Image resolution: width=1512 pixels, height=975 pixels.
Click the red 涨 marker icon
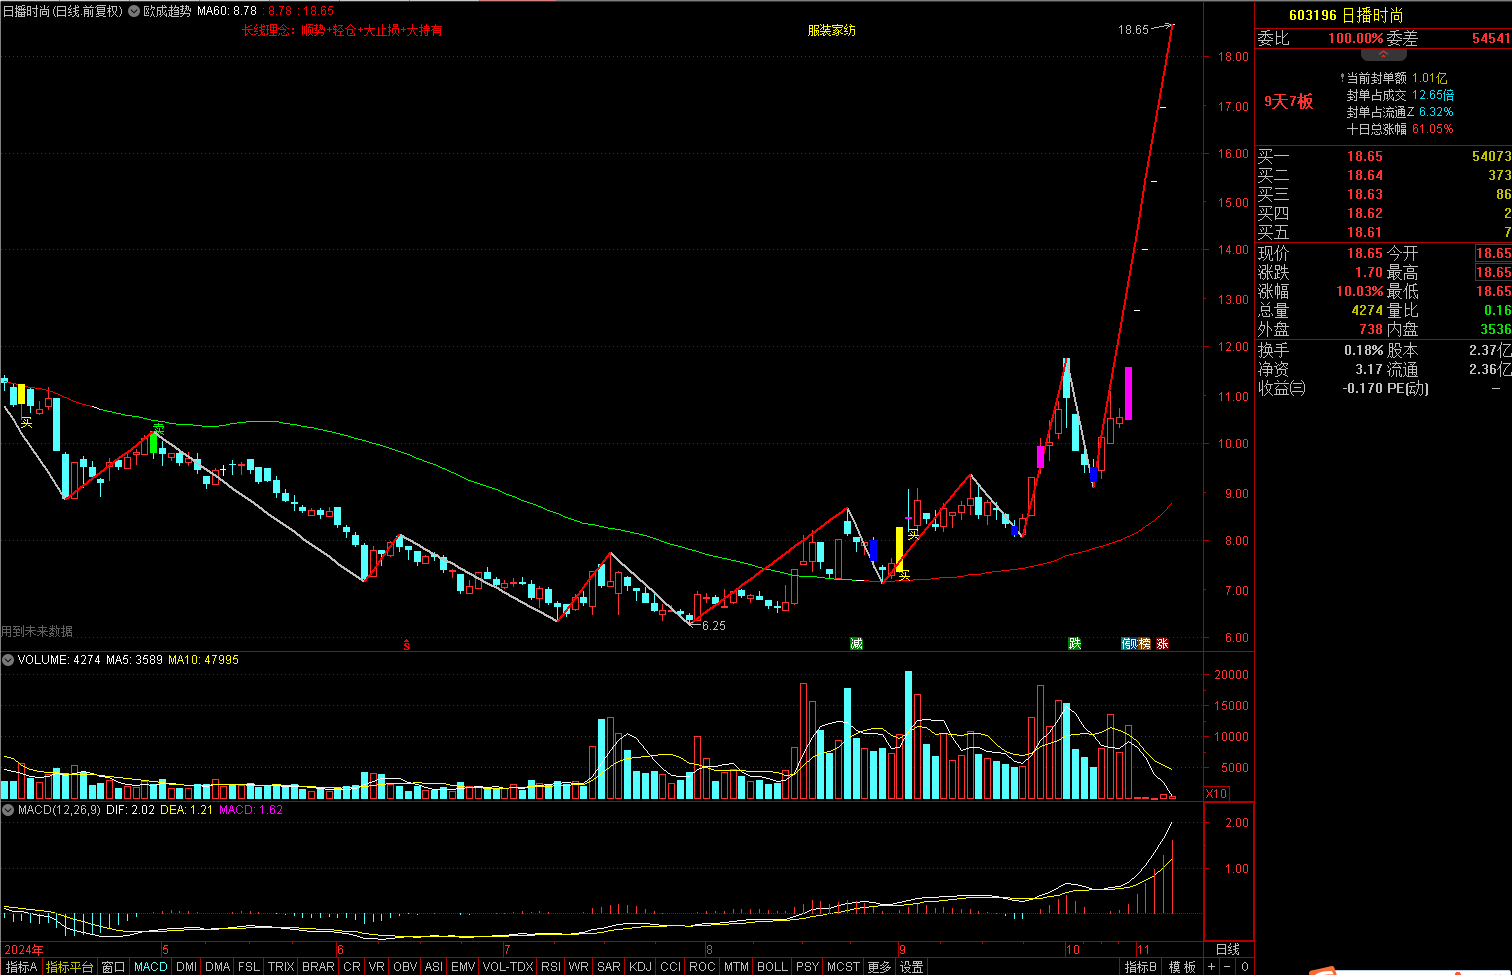pyautogui.click(x=1162, y=644)
